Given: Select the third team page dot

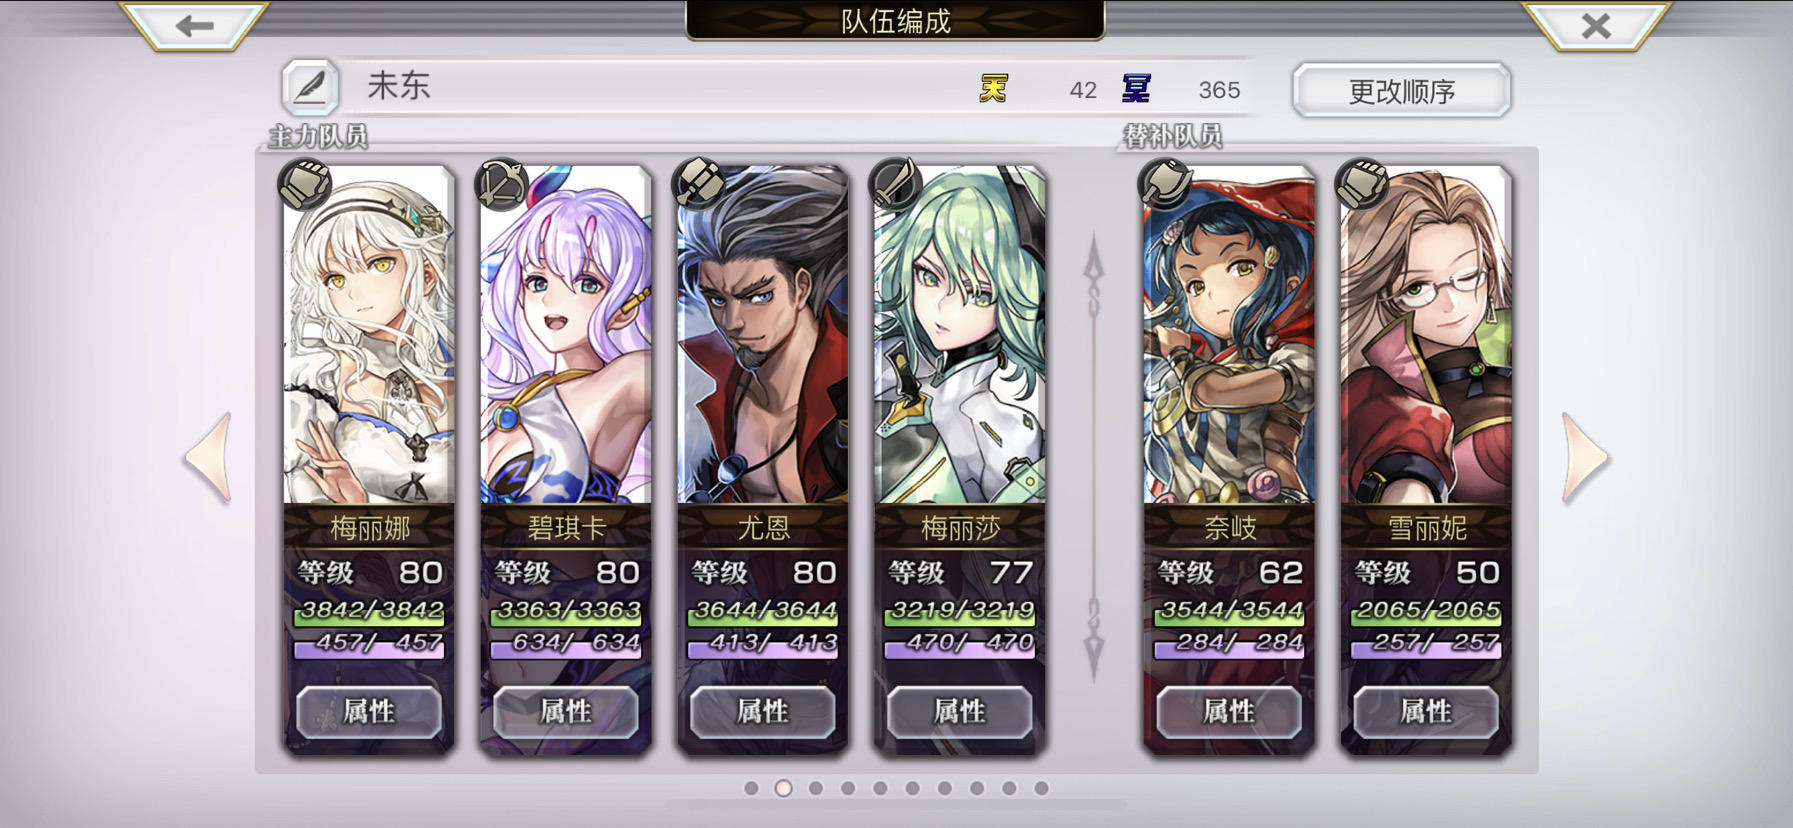Looking at the screenshot, I should (x=816, y=788).
